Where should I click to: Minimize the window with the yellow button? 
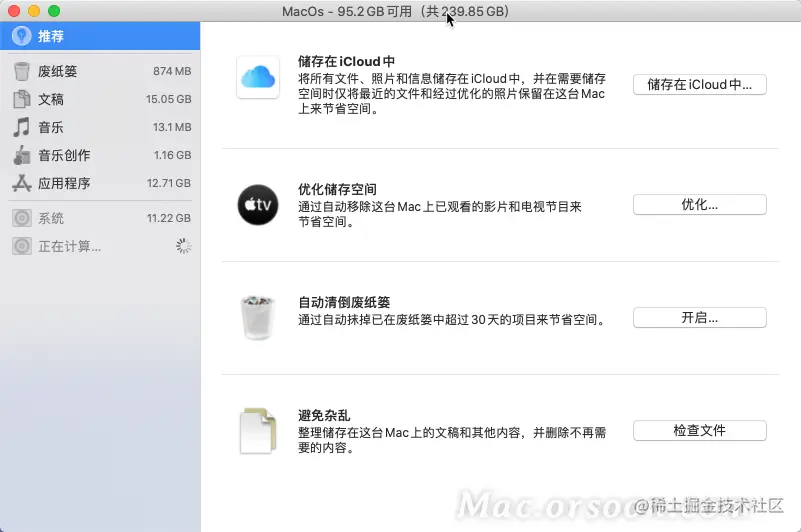(x=34, y=11)
